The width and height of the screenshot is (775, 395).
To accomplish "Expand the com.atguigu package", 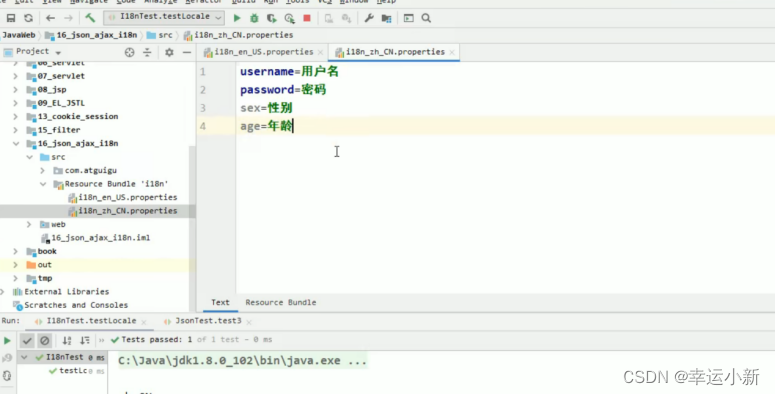I will tap(43, 171).
